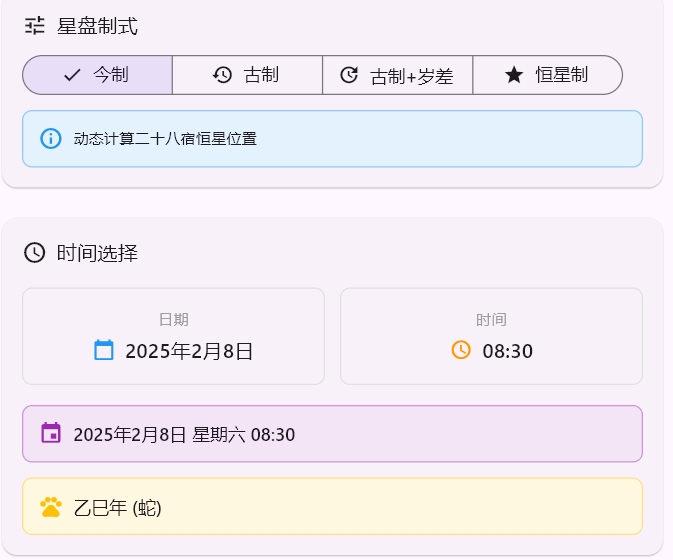Click the orange clock time icon

461,350
